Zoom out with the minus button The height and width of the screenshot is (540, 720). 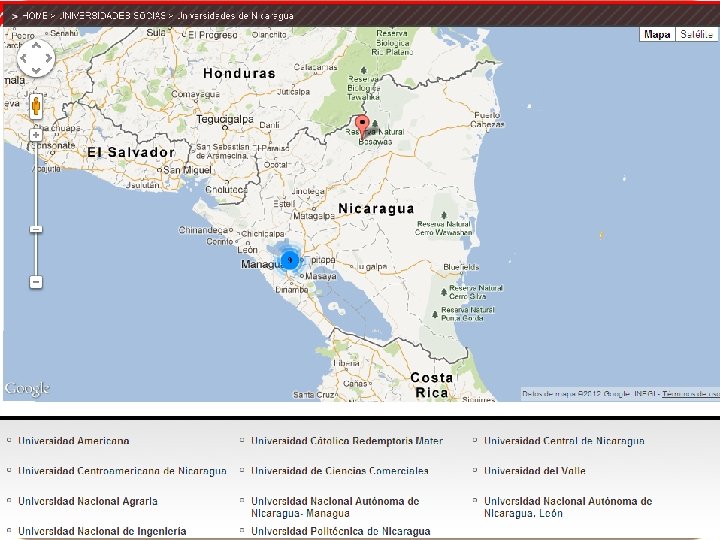[36, 281]
